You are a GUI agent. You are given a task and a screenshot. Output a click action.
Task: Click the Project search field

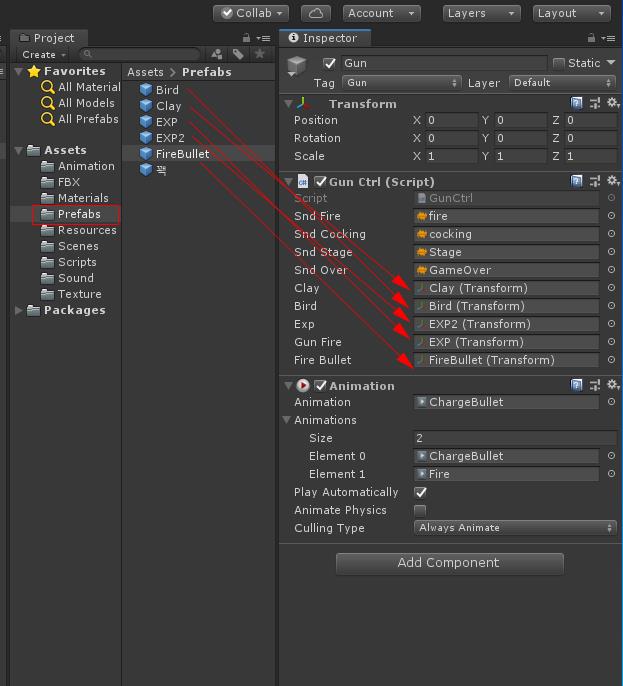[140, 54]
